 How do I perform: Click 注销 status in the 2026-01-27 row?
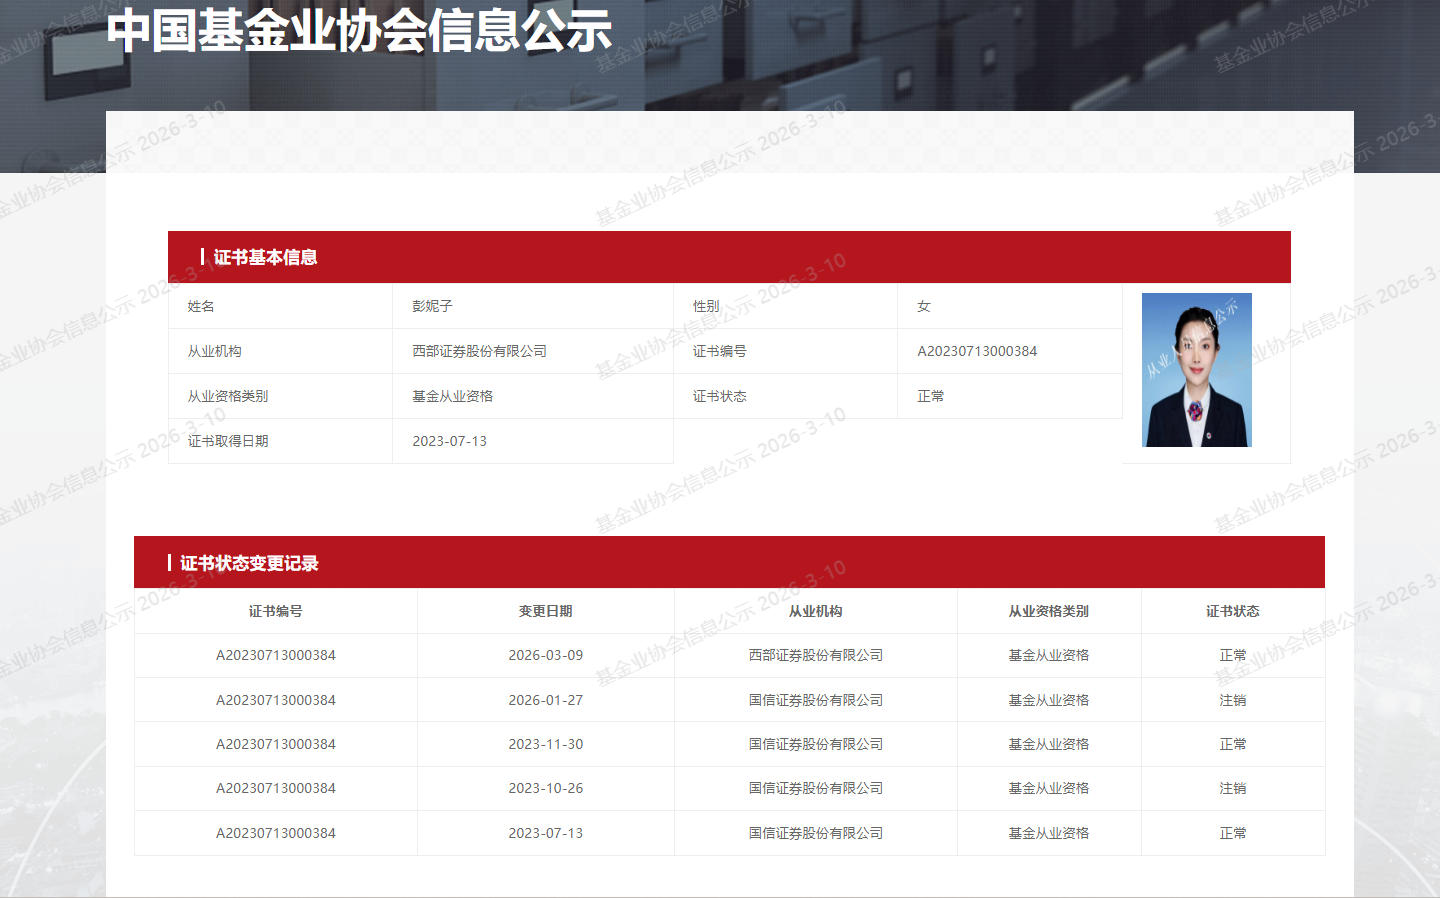point(1232,700)
